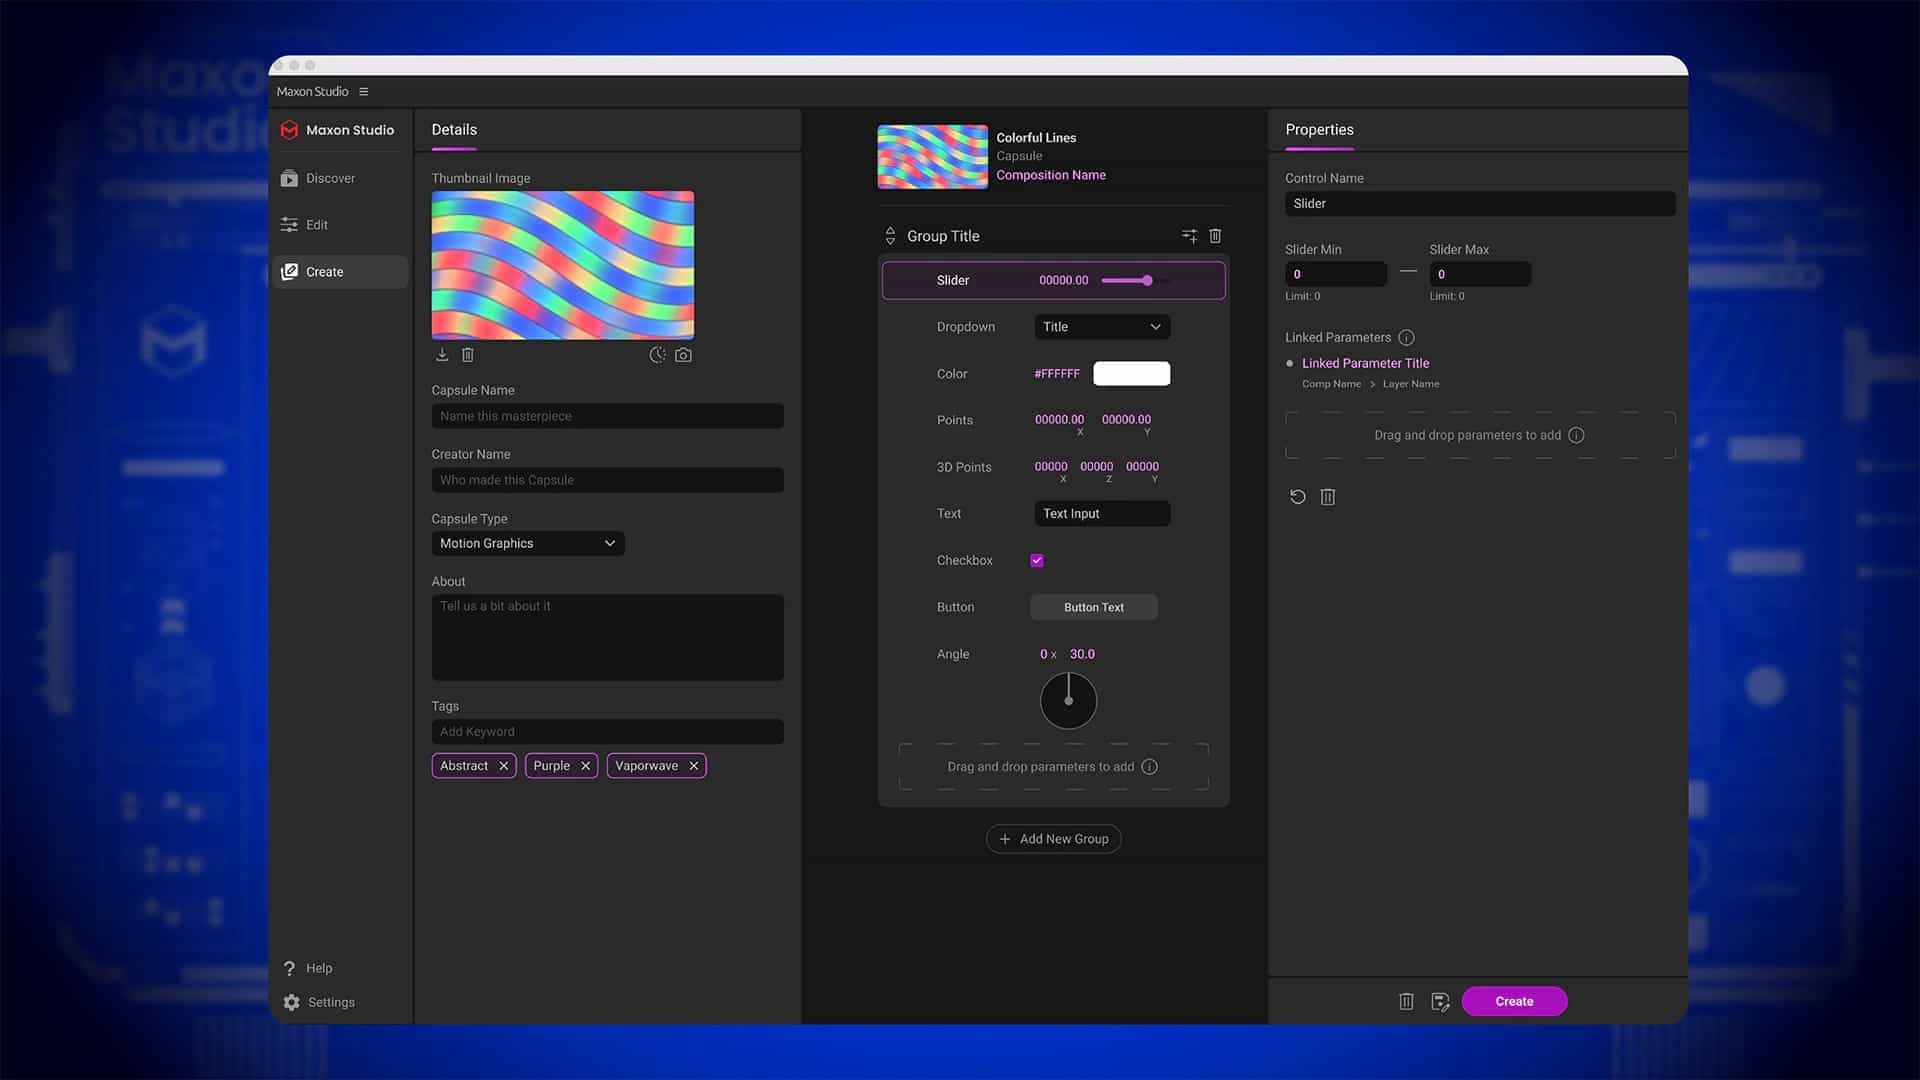The width and height of the screenshot is (1920, 1080).
Task: Remove the Abstract tag
Action: click(504, 766)
